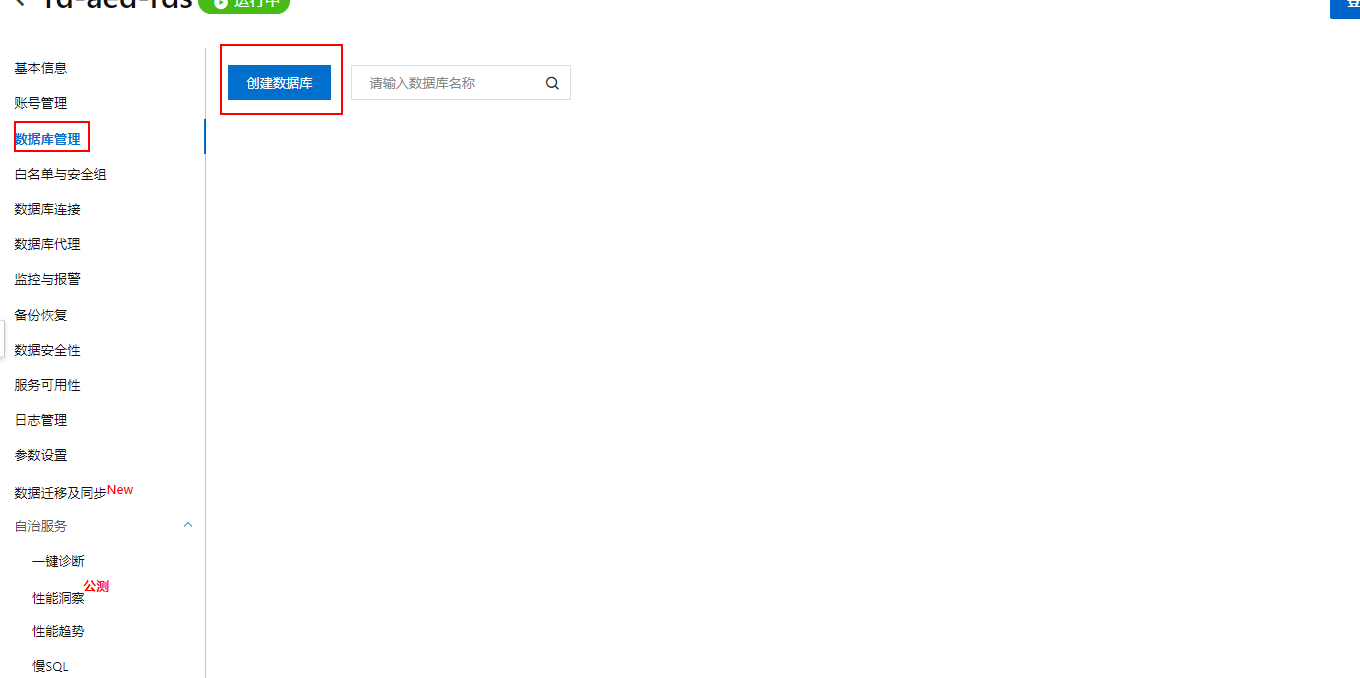The width and height of the screenshot is (1360, 678).
Task: Open 基本信息 in the sidebar
Action: tap(41, 68)
